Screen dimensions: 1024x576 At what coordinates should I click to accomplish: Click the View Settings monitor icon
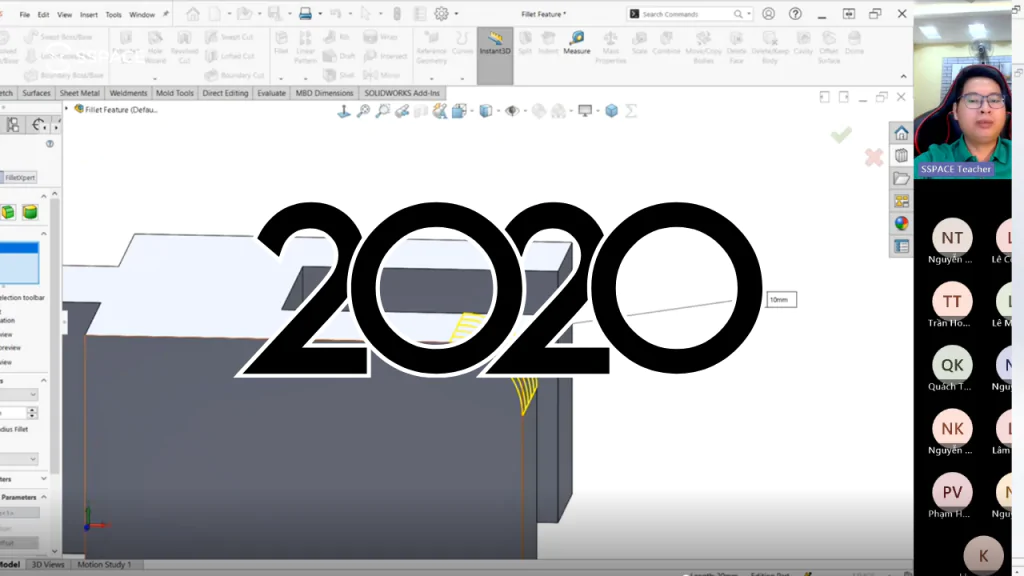pyautogui.click(x=585, y=111)
